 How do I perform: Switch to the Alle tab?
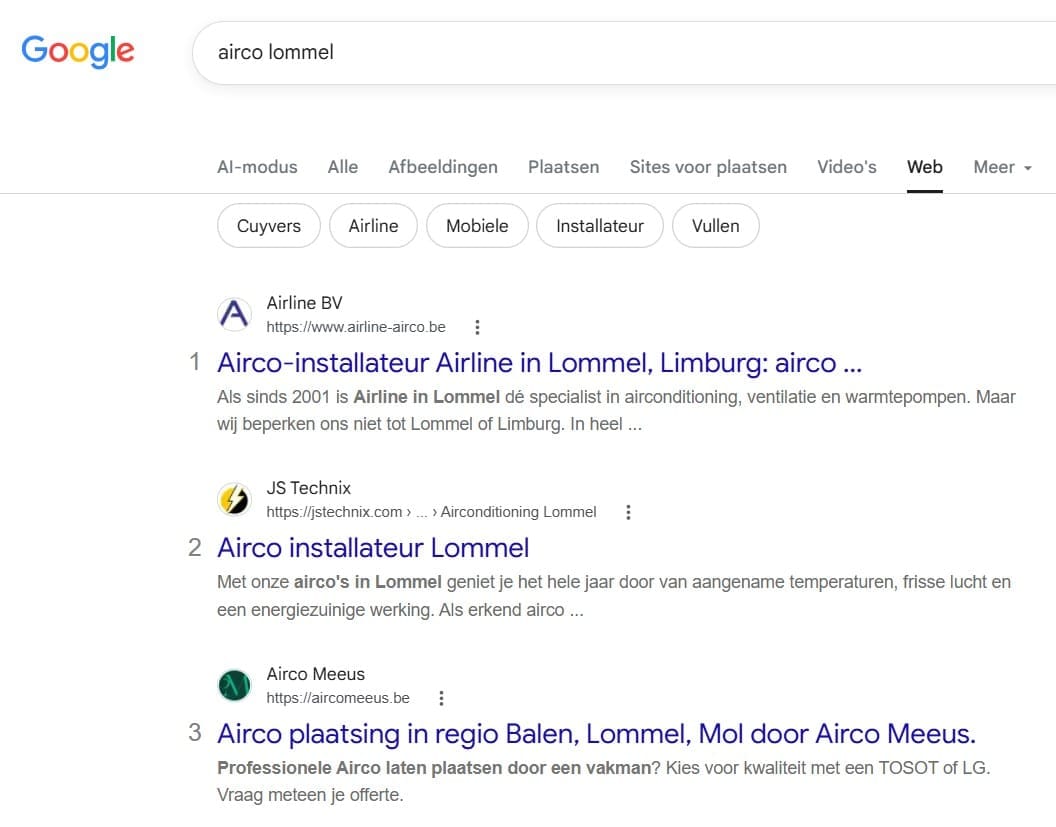(x=343, y=167)
